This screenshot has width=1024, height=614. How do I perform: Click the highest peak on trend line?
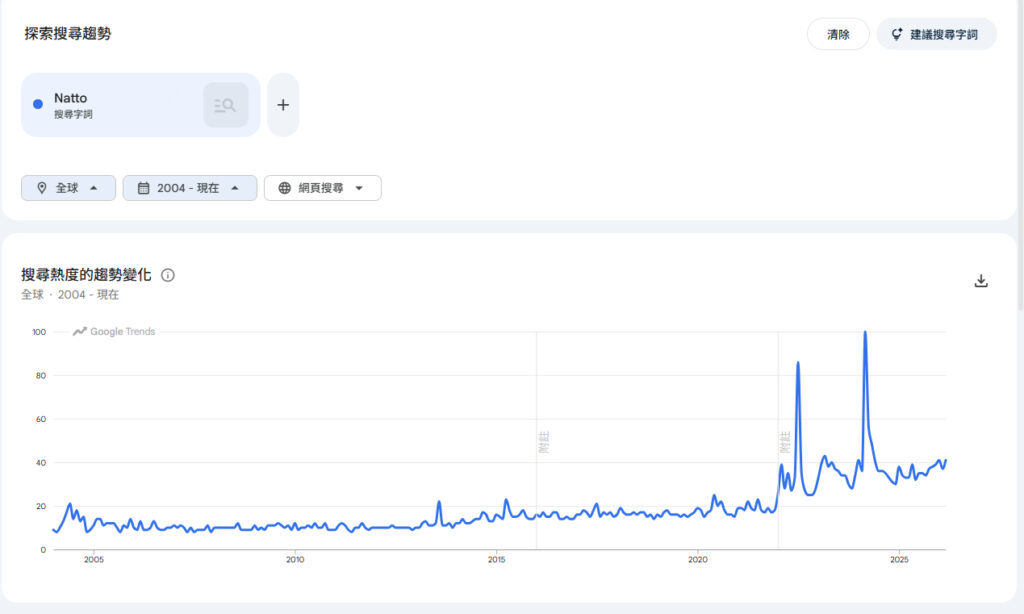[x=865, y=333]
